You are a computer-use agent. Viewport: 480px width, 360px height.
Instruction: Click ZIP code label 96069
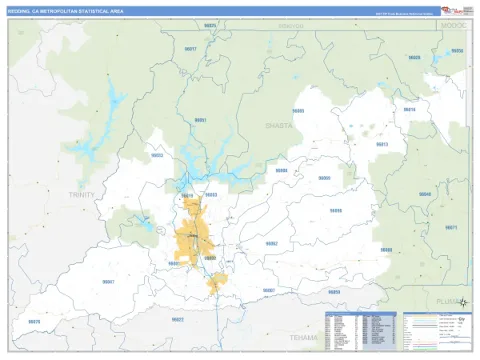pyautogui.click(x=324, y=178)
